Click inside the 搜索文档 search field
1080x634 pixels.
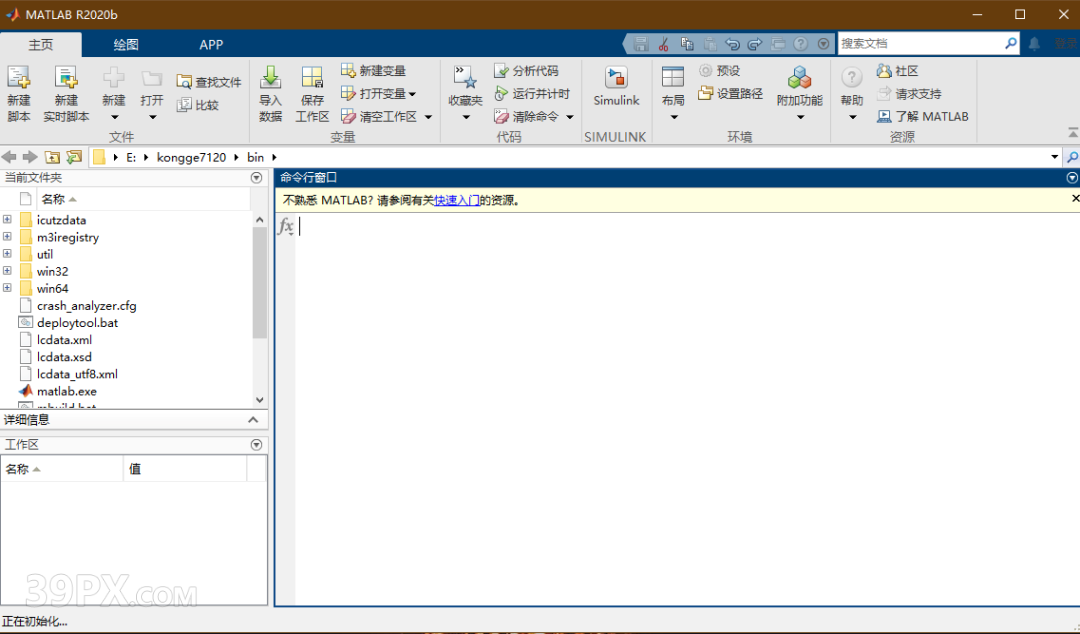pos(920,43)
